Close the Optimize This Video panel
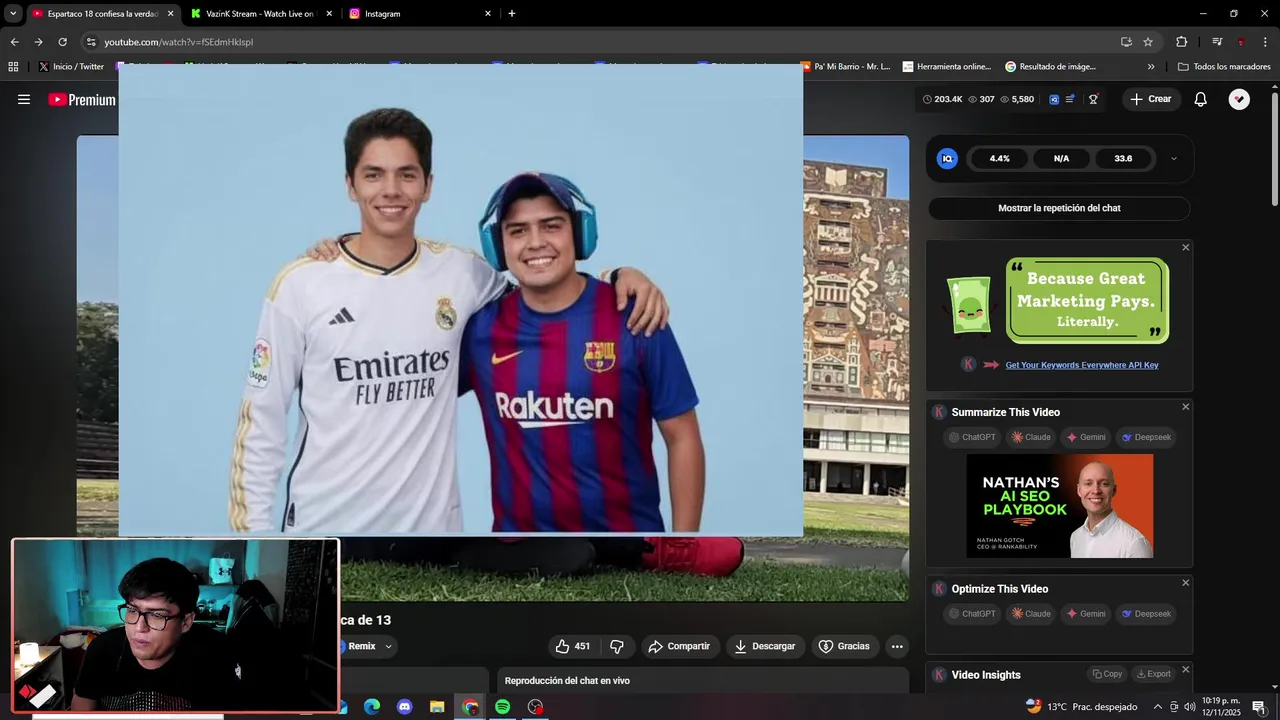 point(1186,583)
